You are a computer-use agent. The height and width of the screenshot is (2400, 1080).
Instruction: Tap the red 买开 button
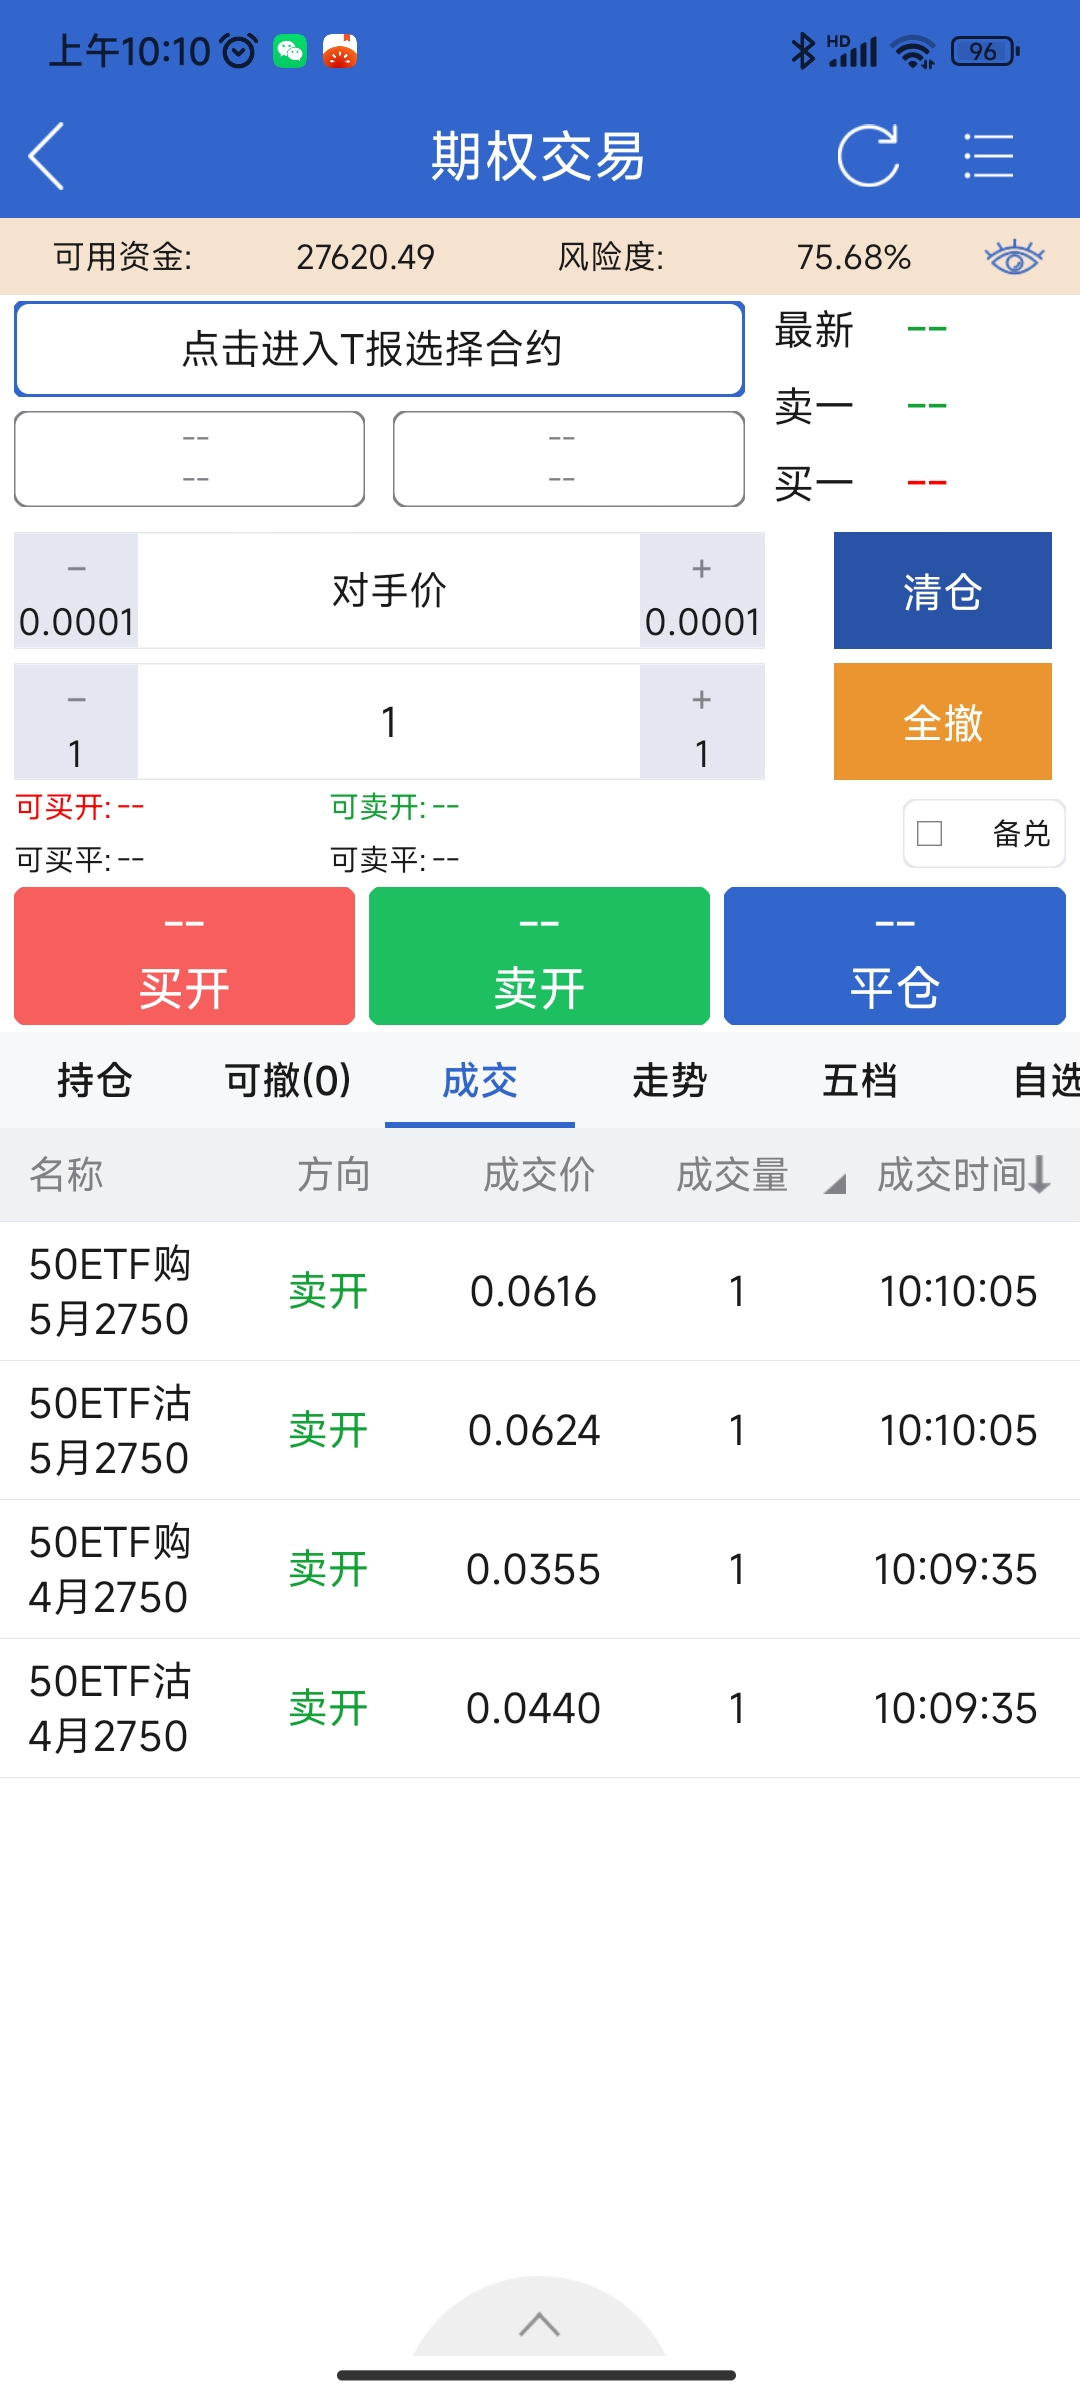click(x=185, y=956)
